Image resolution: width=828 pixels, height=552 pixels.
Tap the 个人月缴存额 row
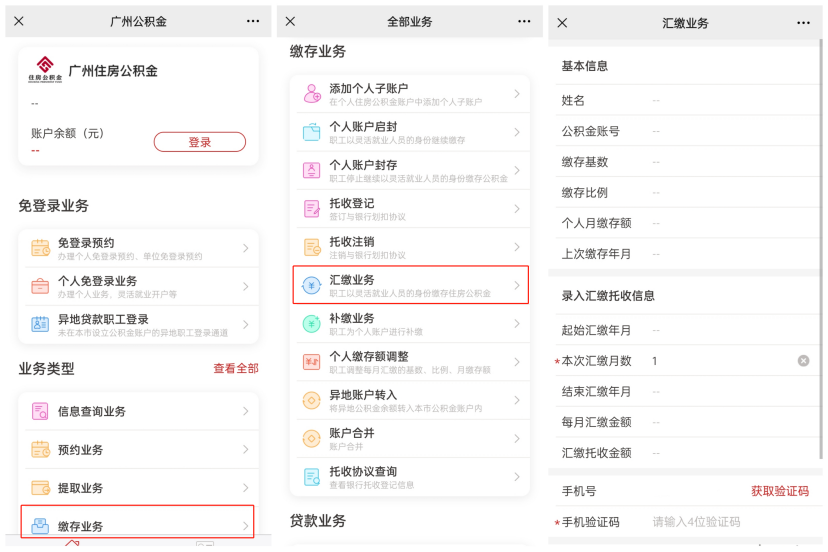point(686,223)
